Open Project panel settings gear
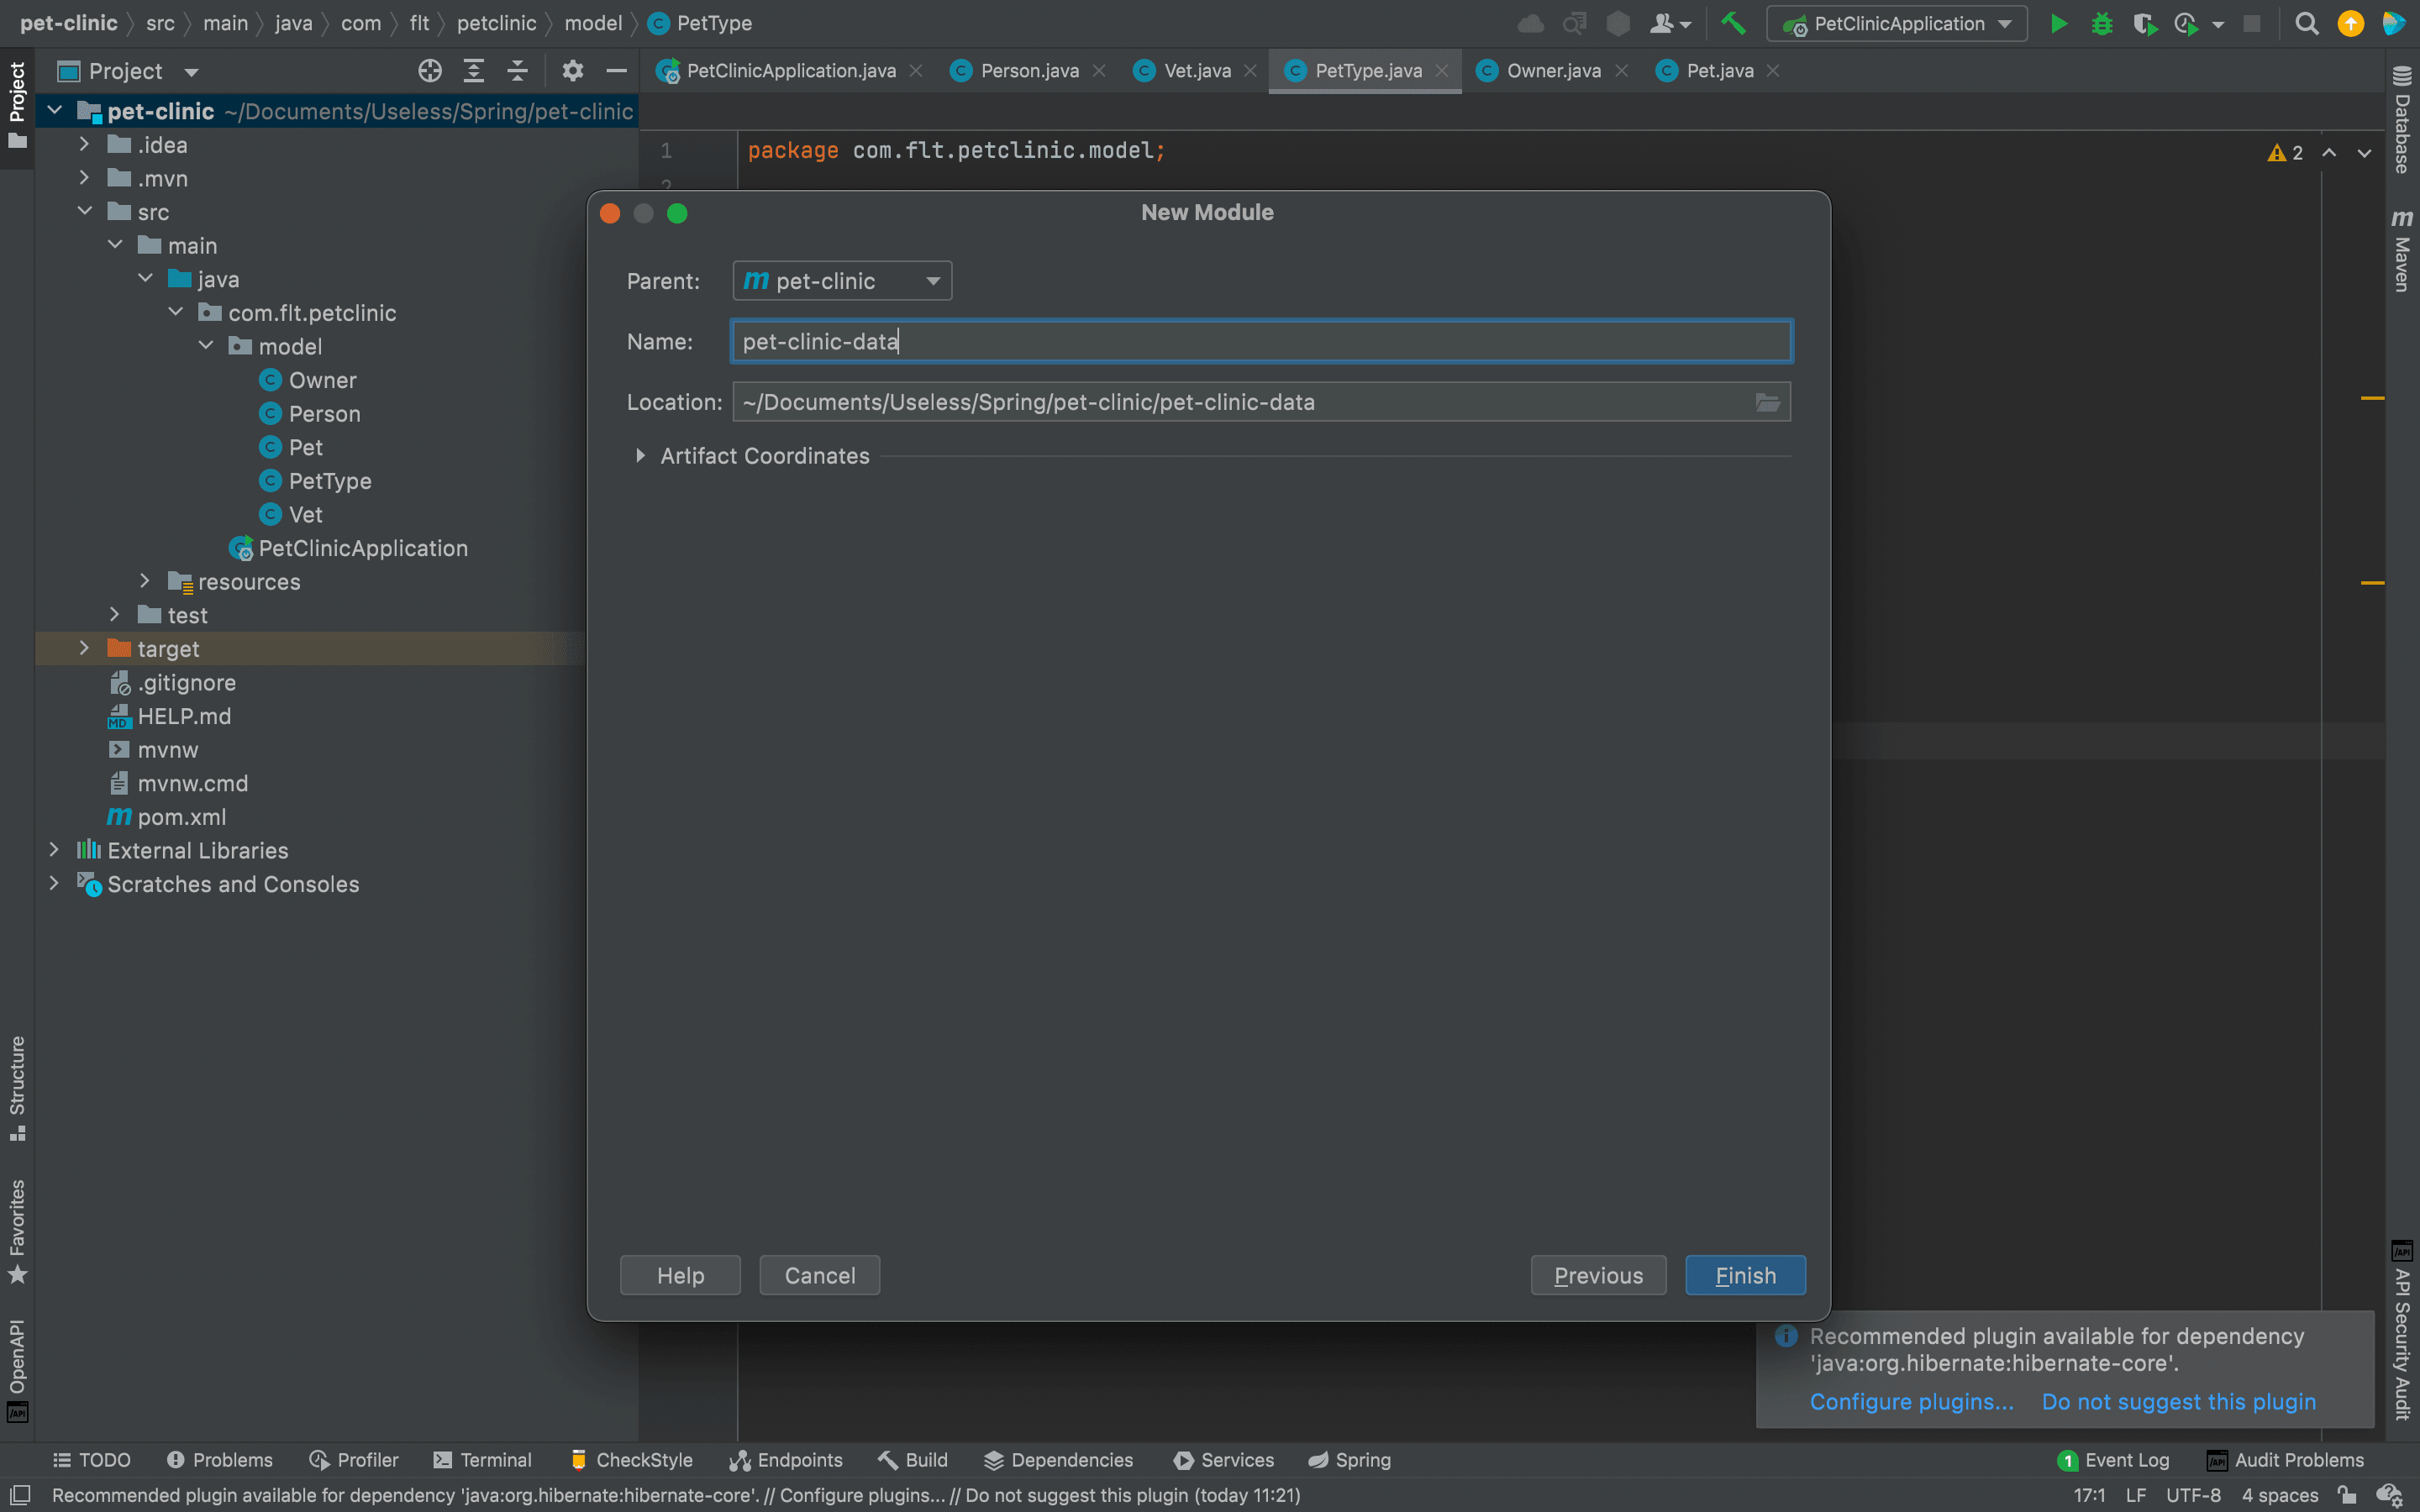Screen dimensions: 2420x1512 click(x=572, y=71)
